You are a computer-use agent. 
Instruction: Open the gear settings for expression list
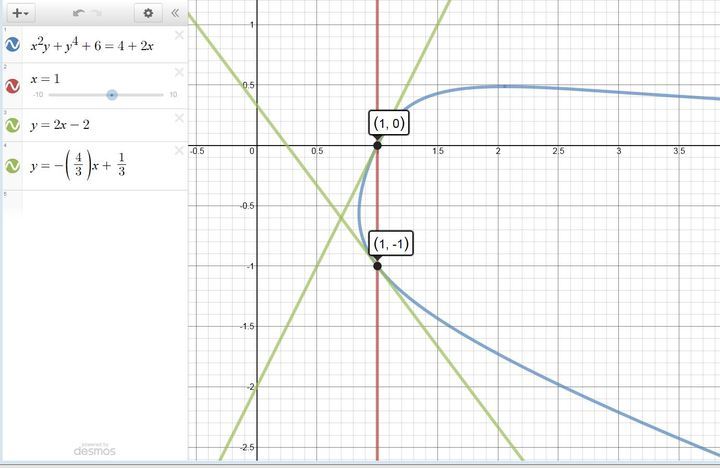[148, 13]
